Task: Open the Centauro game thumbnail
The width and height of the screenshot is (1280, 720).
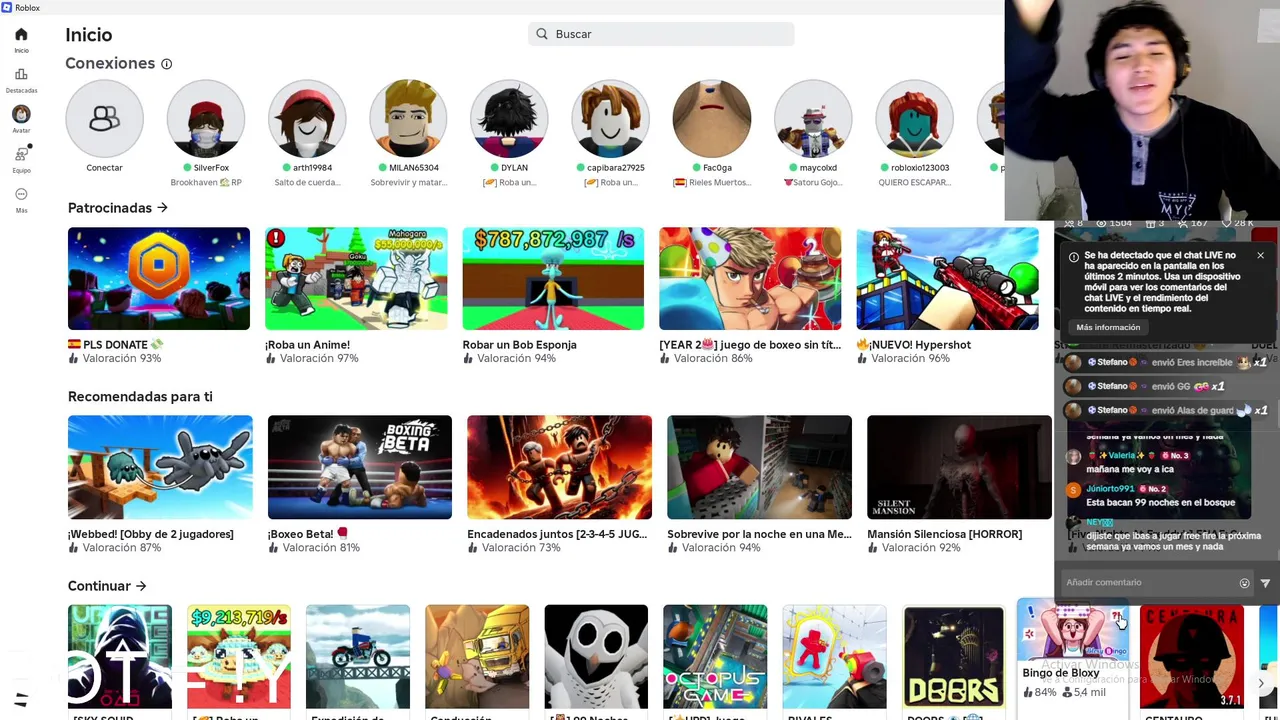Action: click(x=1192, y=657)
